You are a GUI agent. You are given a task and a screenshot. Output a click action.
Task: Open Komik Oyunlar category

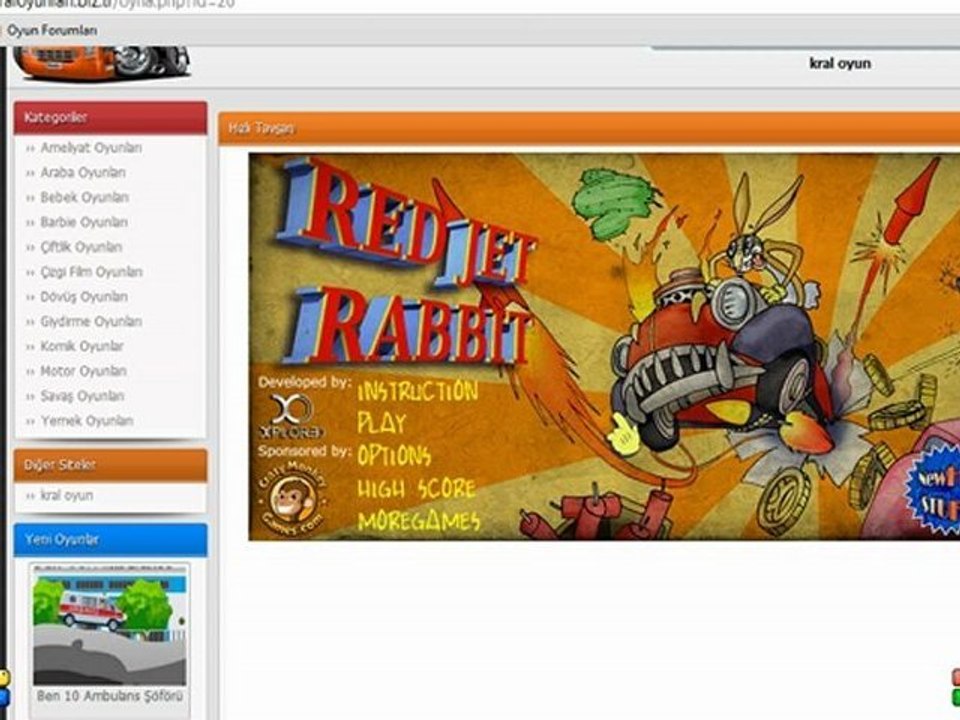click(x=81, y=347)
